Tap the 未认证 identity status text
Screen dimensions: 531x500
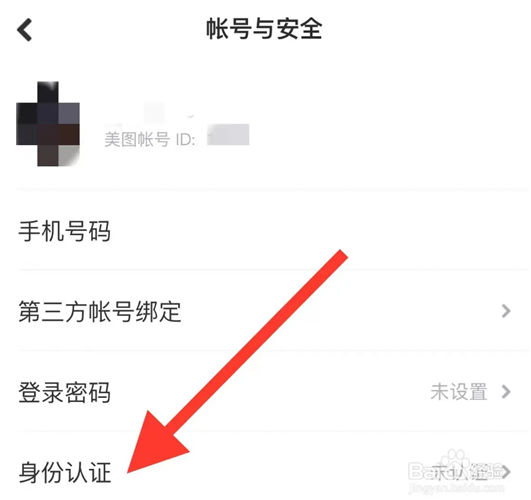coord(459,472)
